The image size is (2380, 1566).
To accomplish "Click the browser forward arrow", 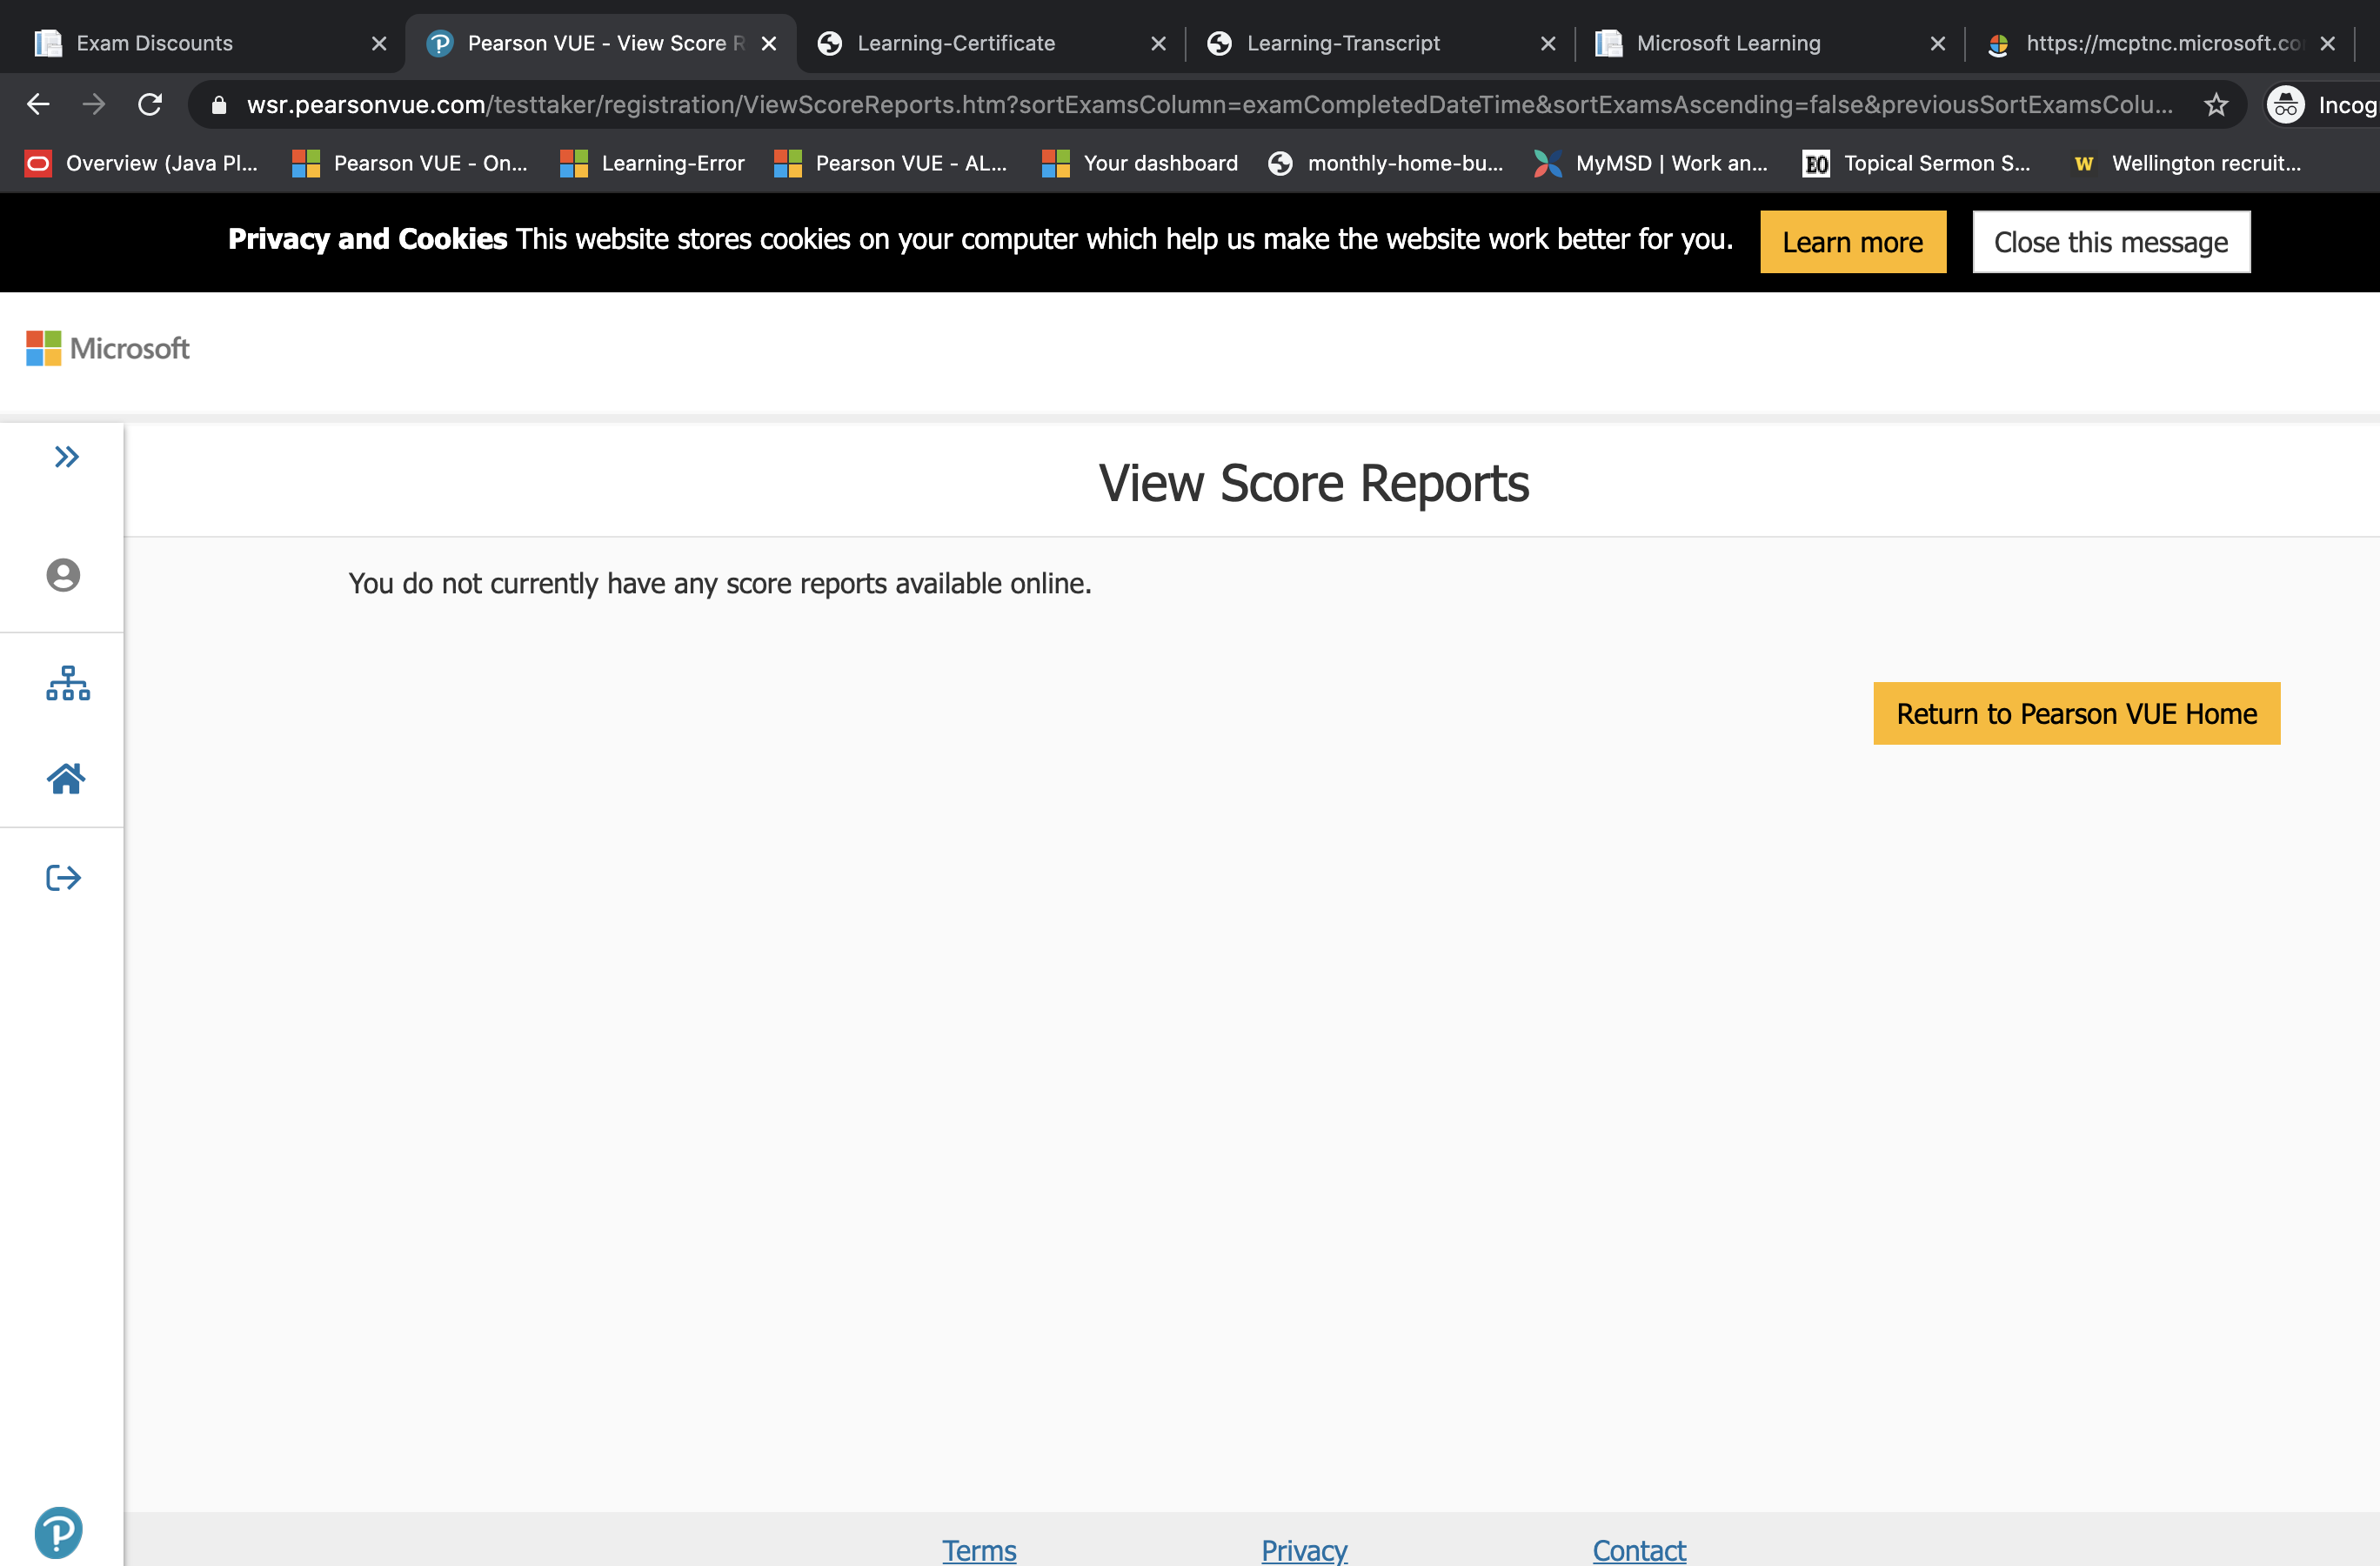I will [94, 104].
